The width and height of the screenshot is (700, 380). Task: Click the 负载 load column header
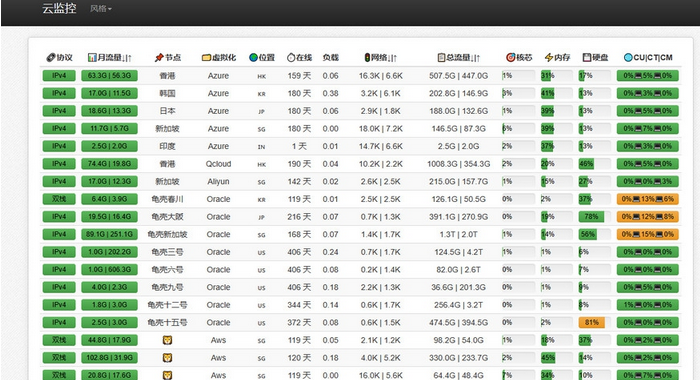tap(331, 58)
